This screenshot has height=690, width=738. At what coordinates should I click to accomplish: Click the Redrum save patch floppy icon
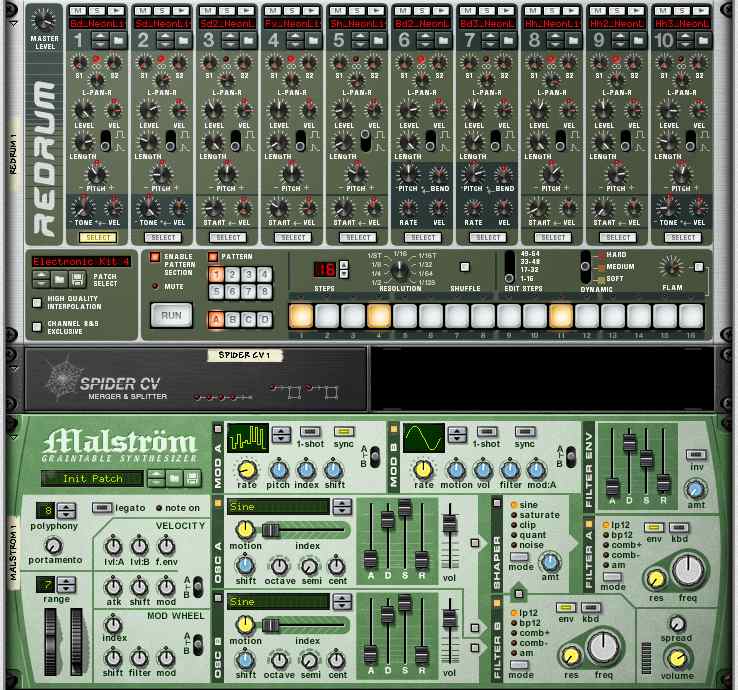pyautogui.click(x=78, y=280)
